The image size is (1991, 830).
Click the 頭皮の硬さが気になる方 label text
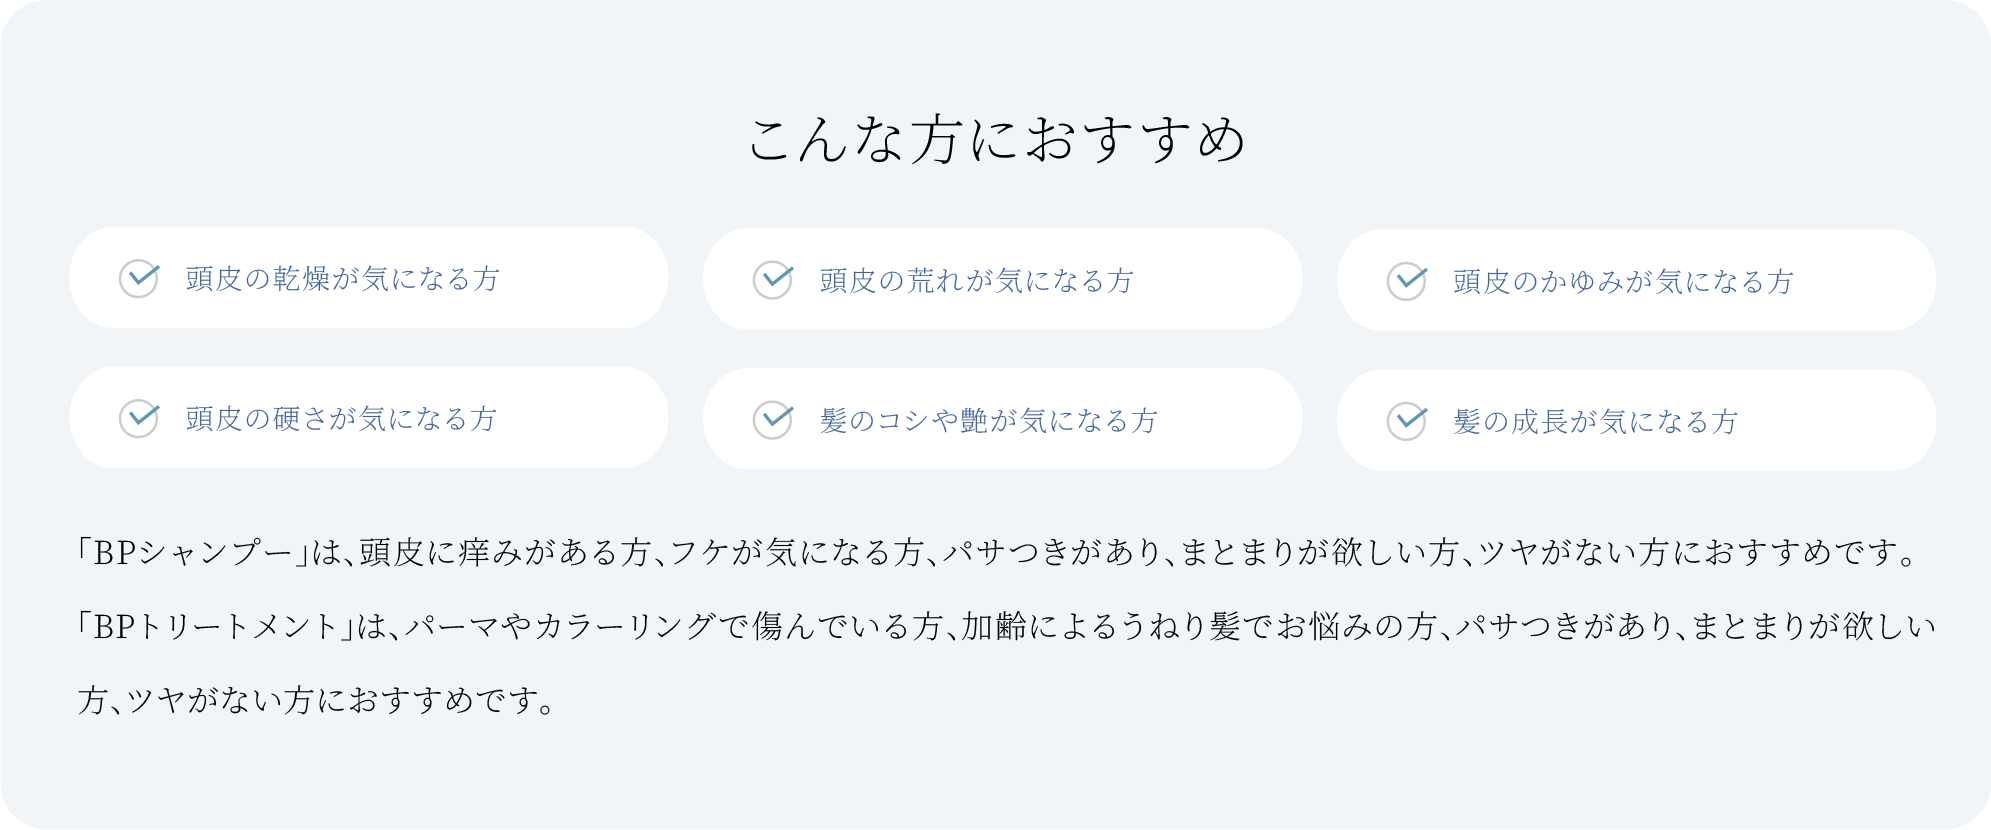341,419
